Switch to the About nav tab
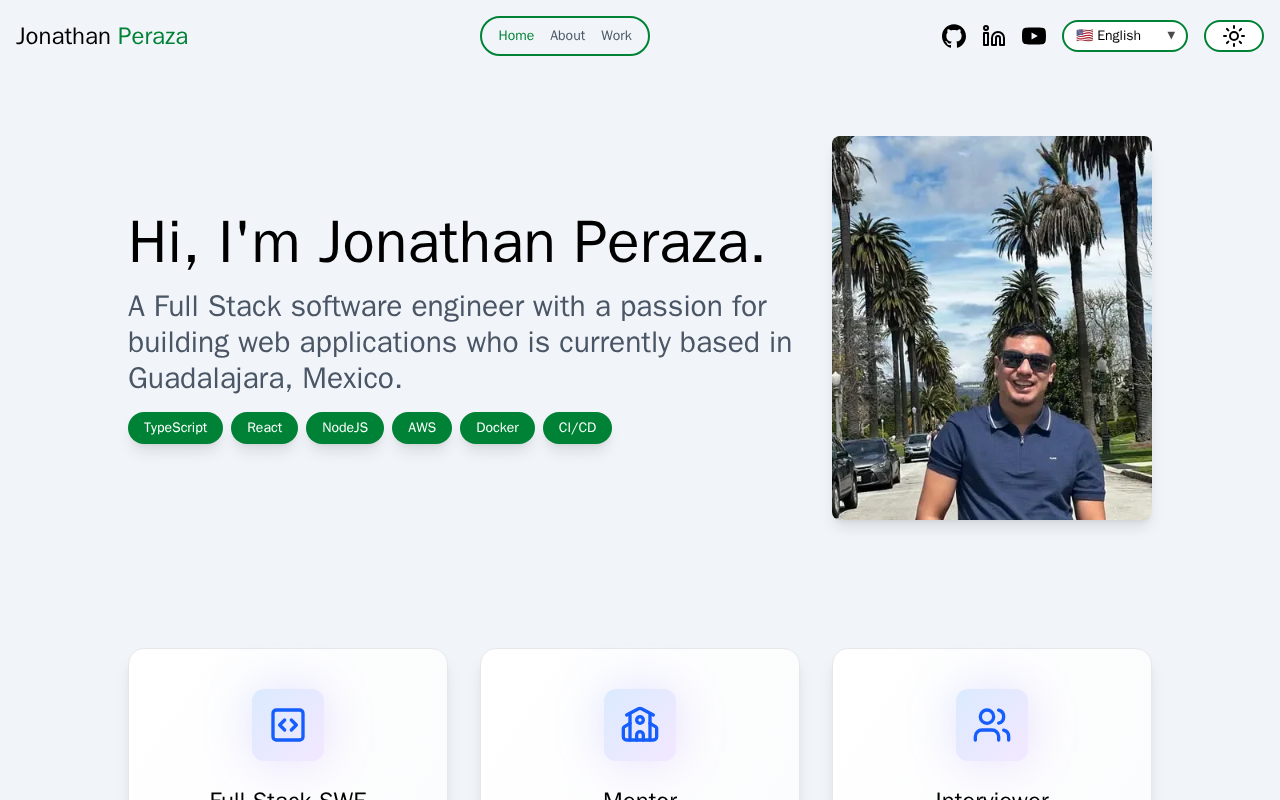 567,36
